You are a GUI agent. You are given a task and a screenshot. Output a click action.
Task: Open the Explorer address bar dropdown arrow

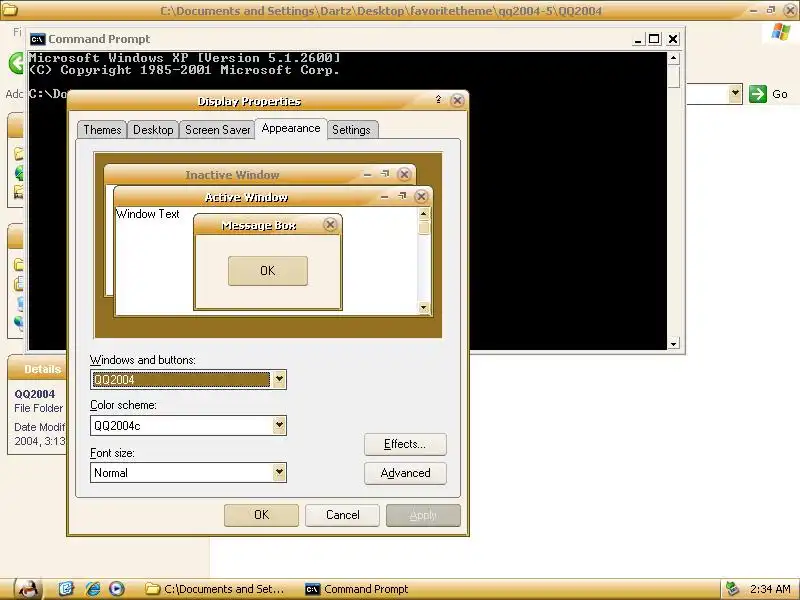pos(735,94)
